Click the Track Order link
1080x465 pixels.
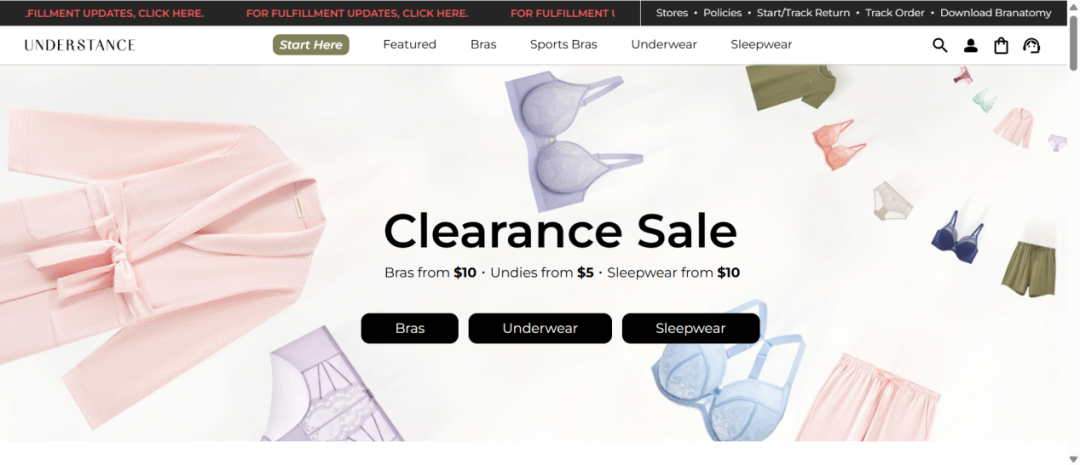tap(895, 13)
